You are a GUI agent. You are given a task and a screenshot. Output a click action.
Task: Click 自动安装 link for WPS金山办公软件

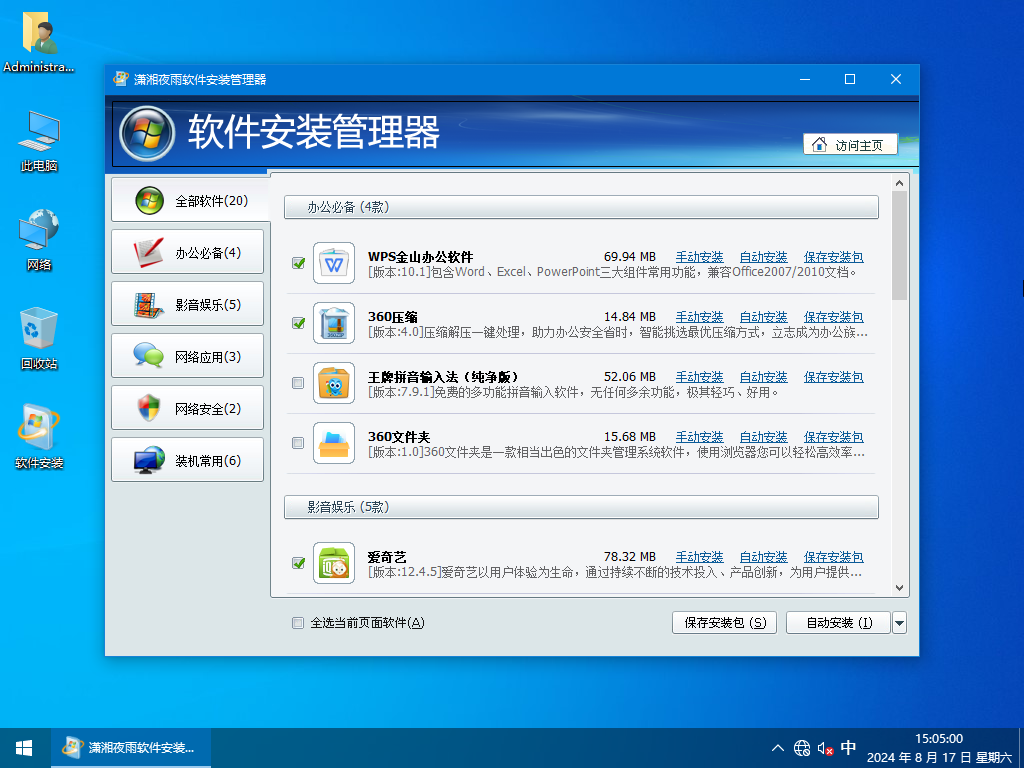tap(763, 257)
